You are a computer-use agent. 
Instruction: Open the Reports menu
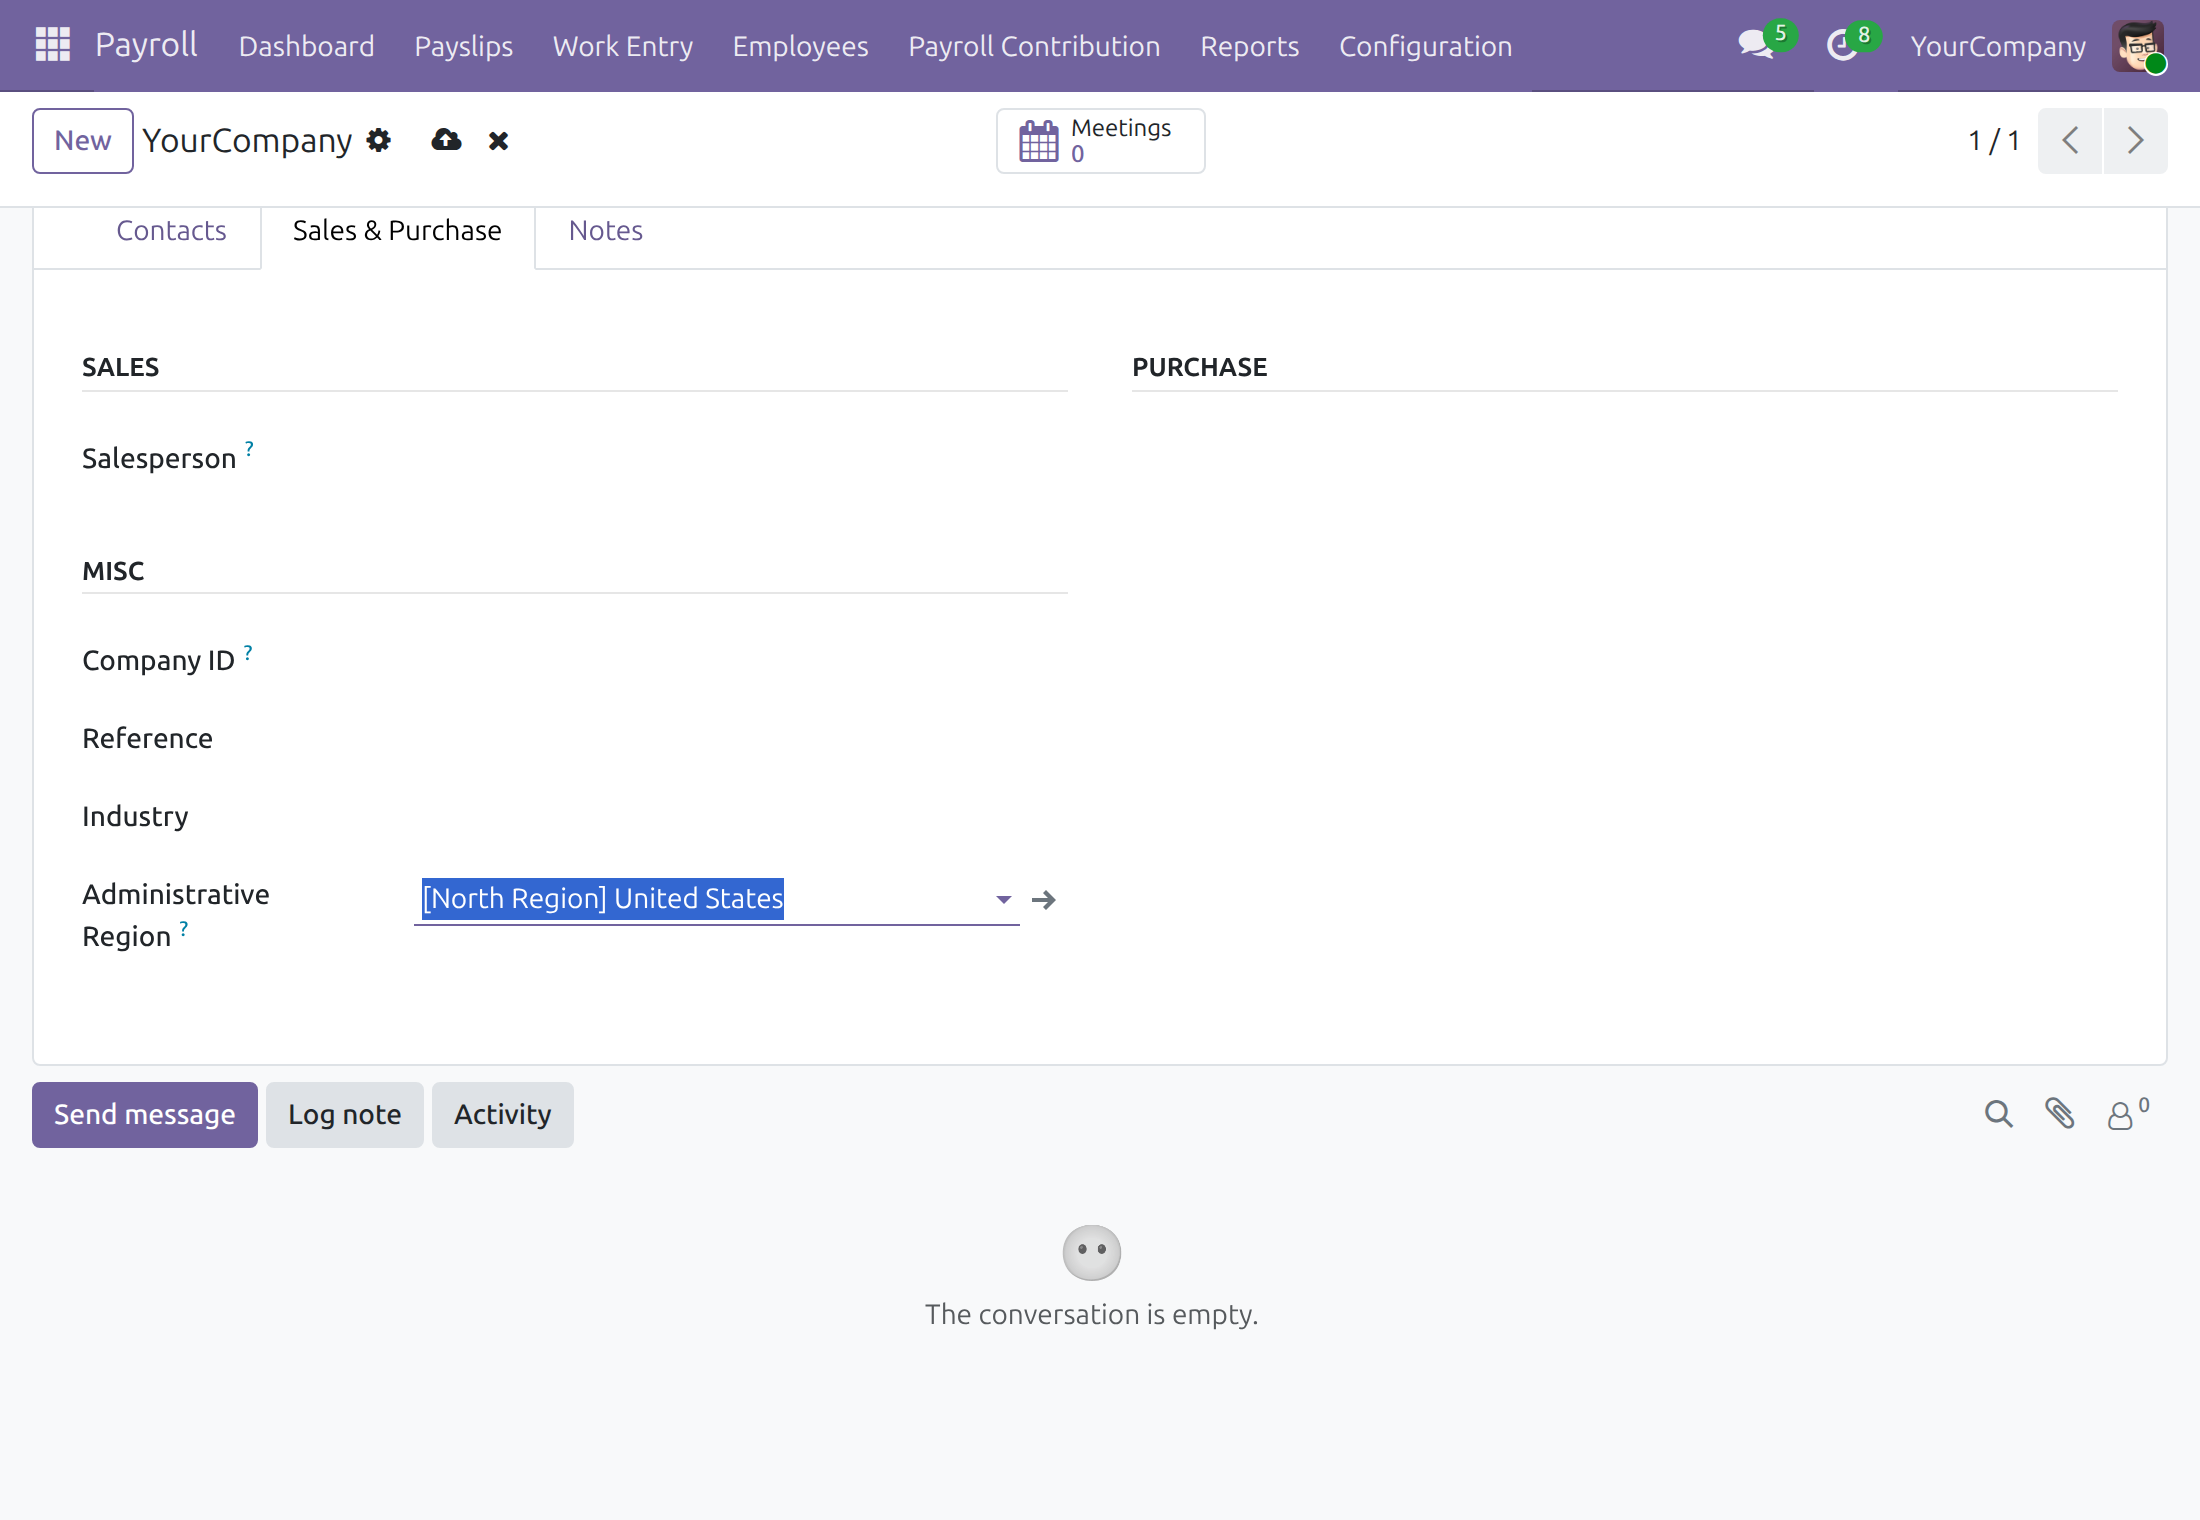(x=1249, y=46)
